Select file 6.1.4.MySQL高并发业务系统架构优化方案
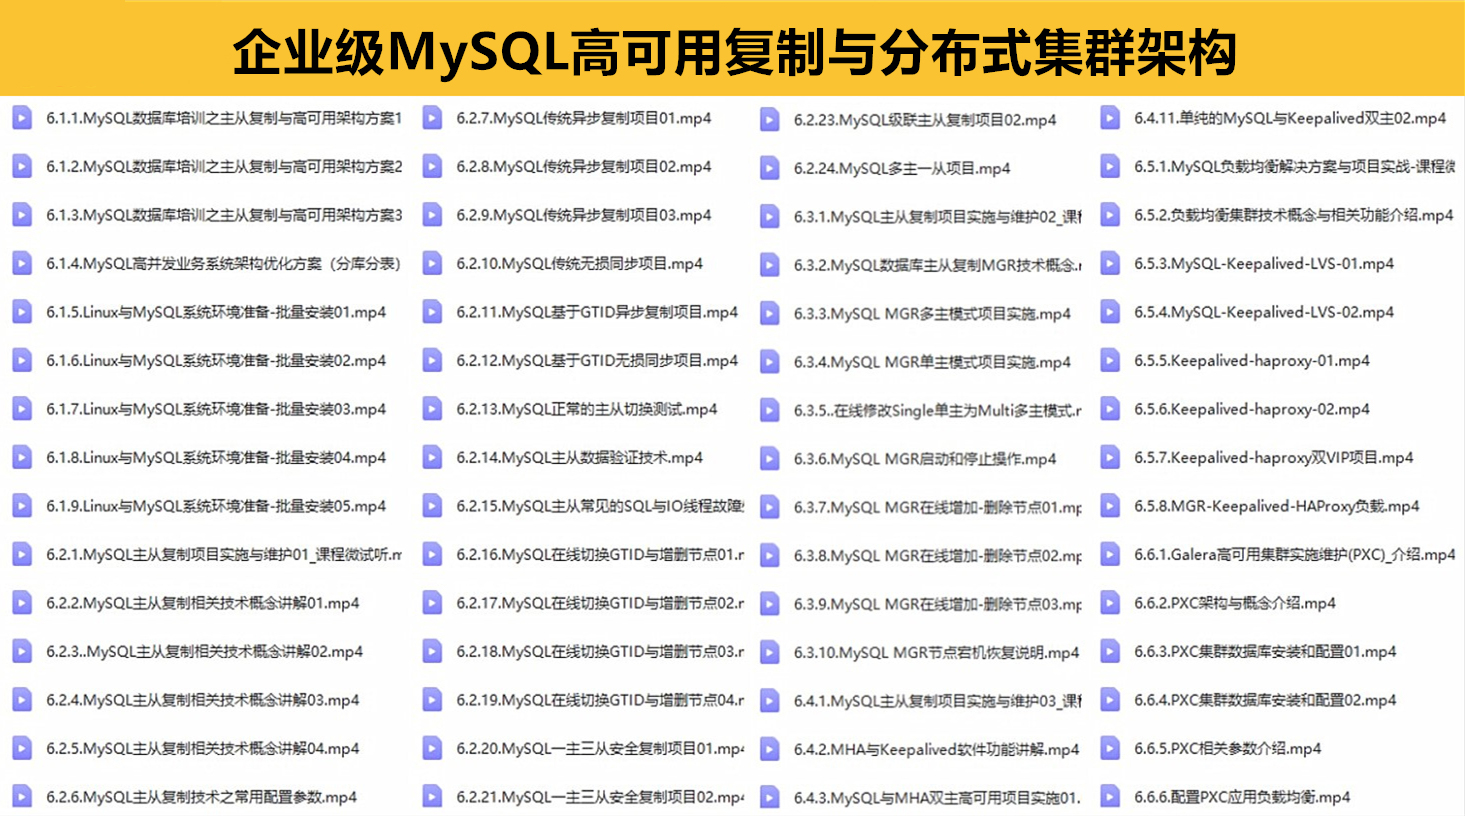The image size is (1465, 816). pyautogui.click(x=222, y=264)
